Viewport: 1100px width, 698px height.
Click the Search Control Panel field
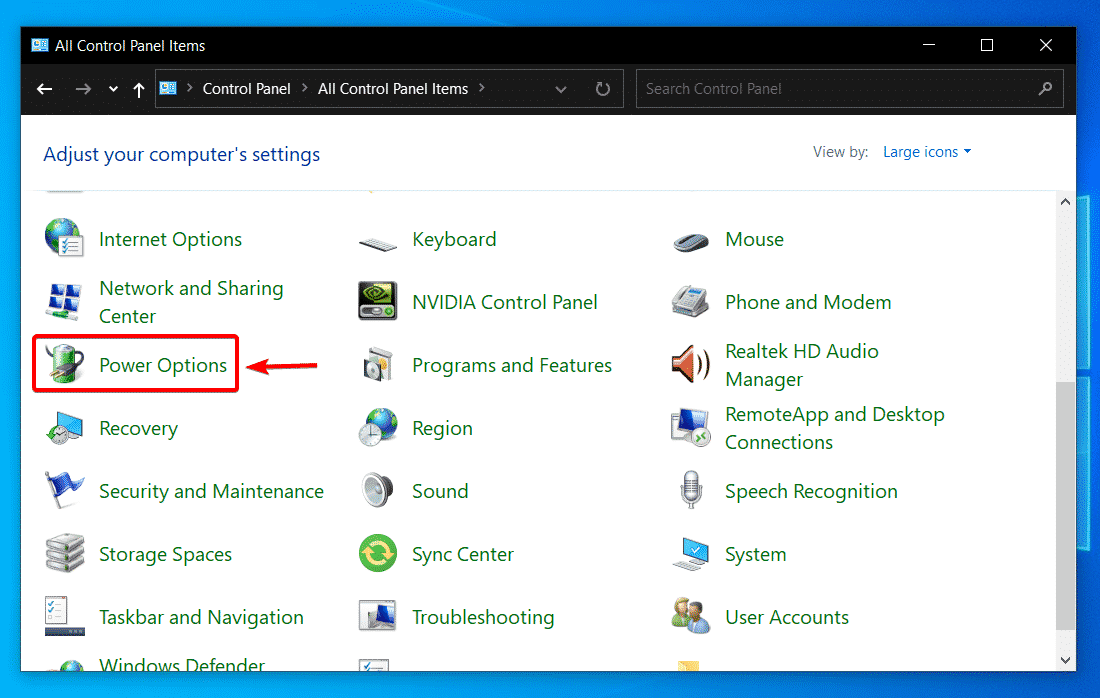pos(850,88)
